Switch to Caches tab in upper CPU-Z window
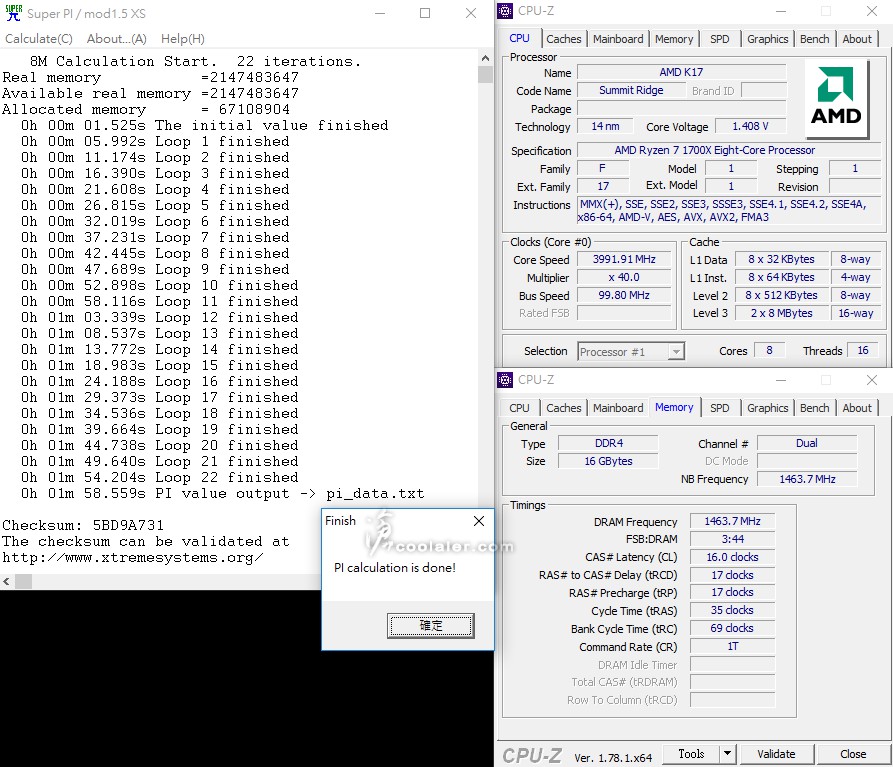893x767 pixels. [564, 39]
